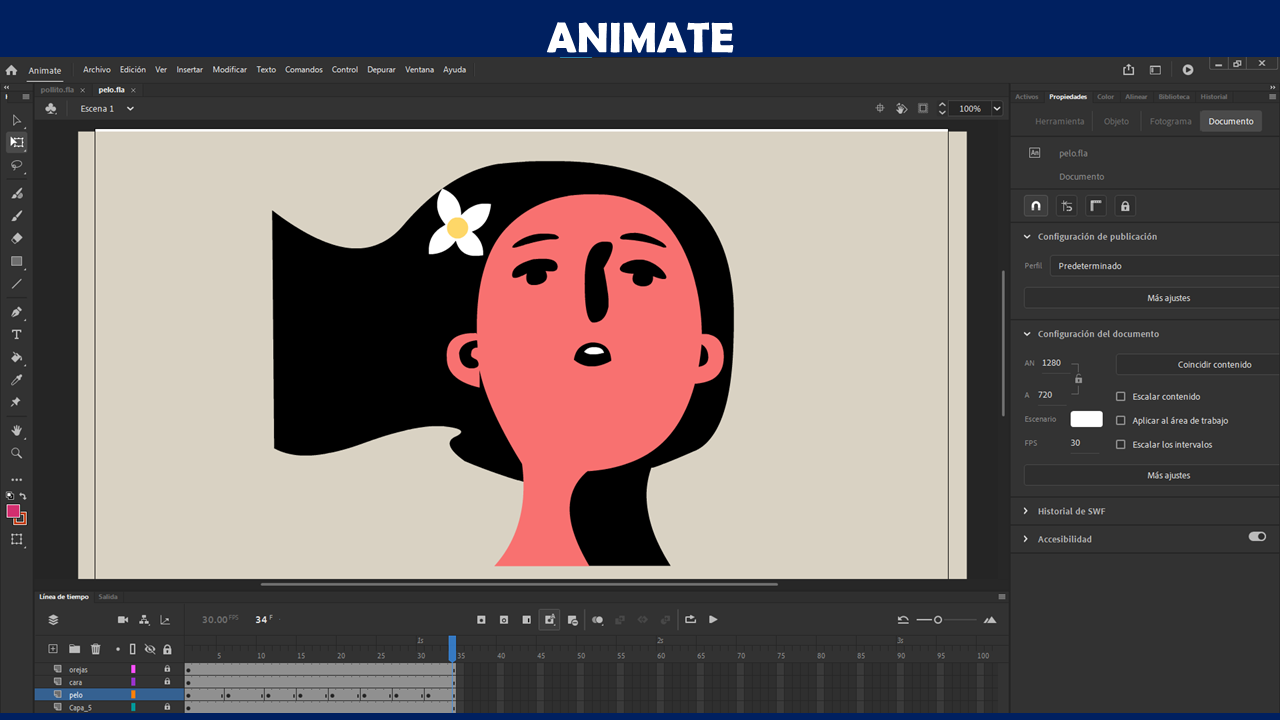Pick the Text tool in toolbar
The height and width of the screenshot is (720, 1280).
coord(17,335)
